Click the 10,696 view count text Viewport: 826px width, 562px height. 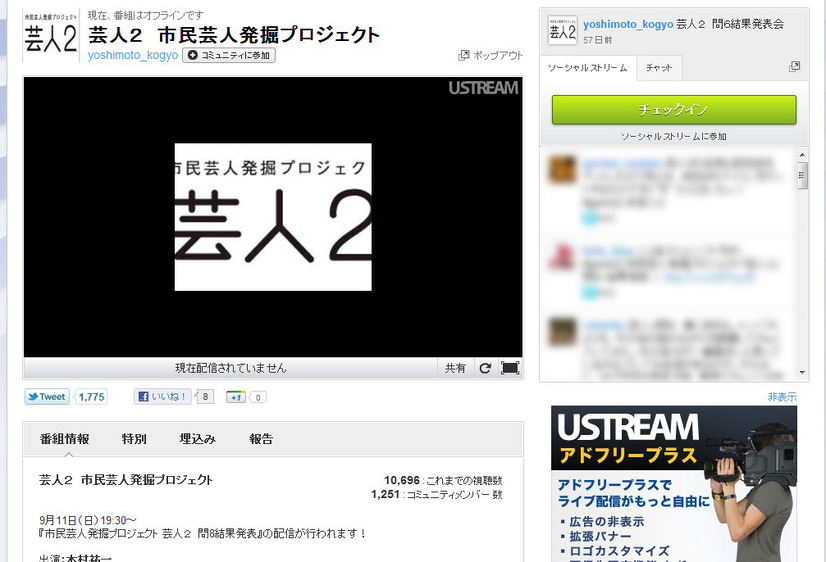pos(402,480)
